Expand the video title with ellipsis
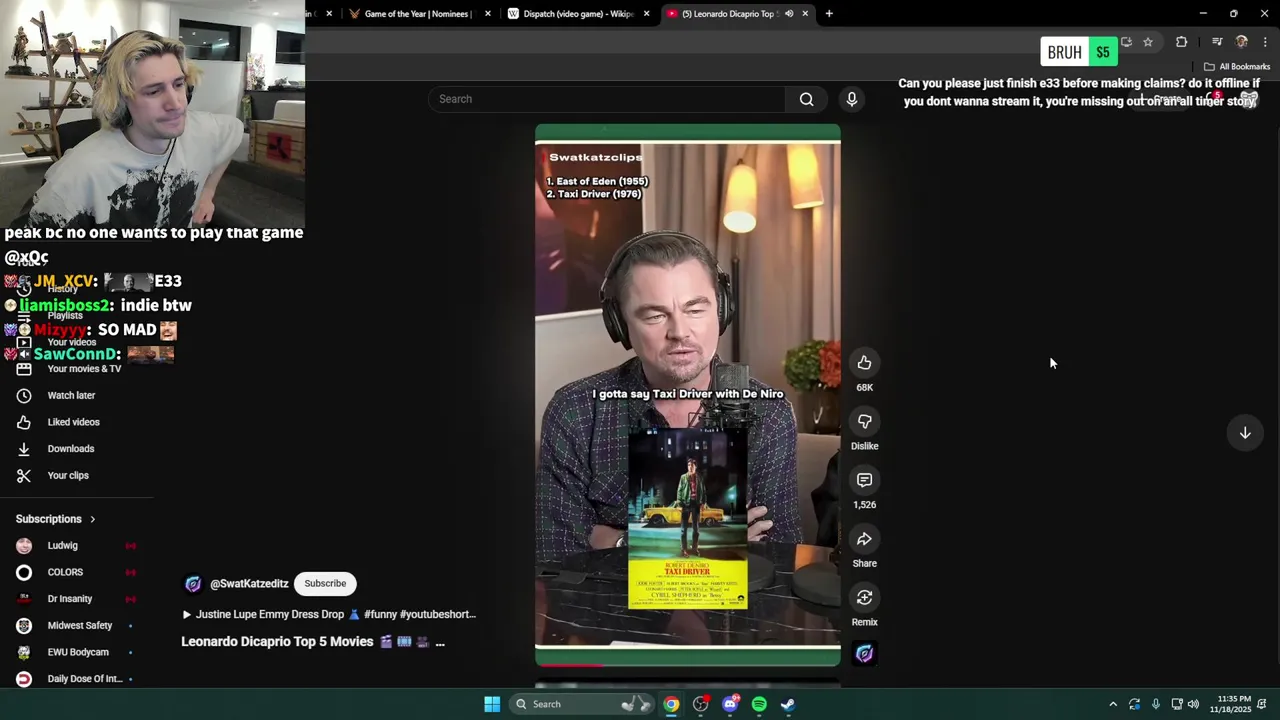This screenshot has height=720, width=1280. tap(439, 642)
